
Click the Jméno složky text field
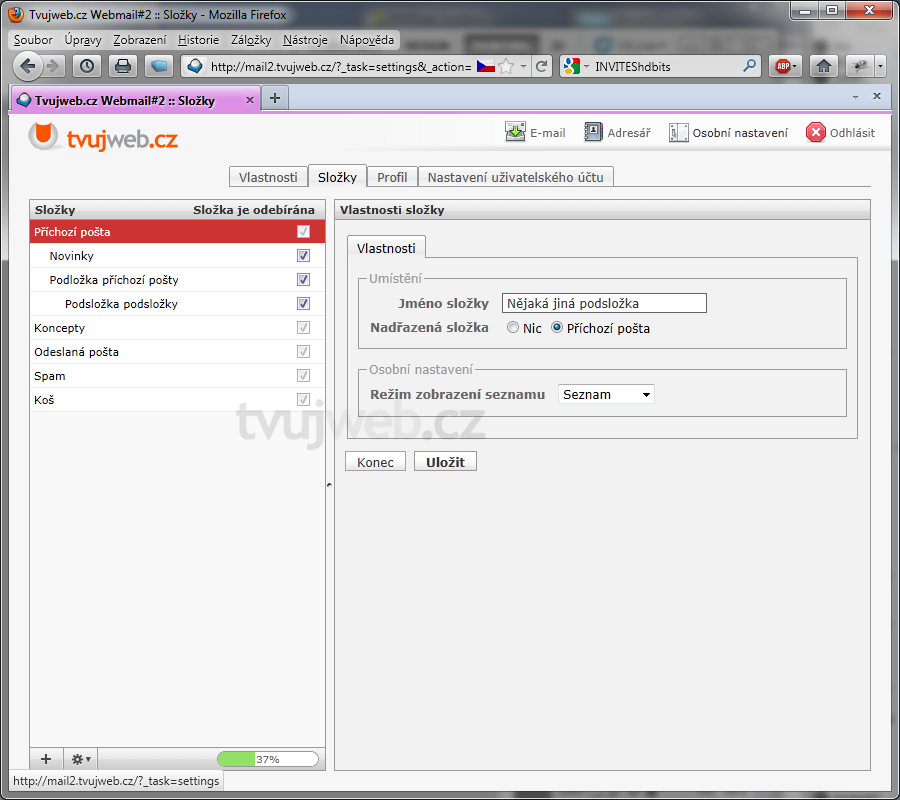tap(604, 303)
